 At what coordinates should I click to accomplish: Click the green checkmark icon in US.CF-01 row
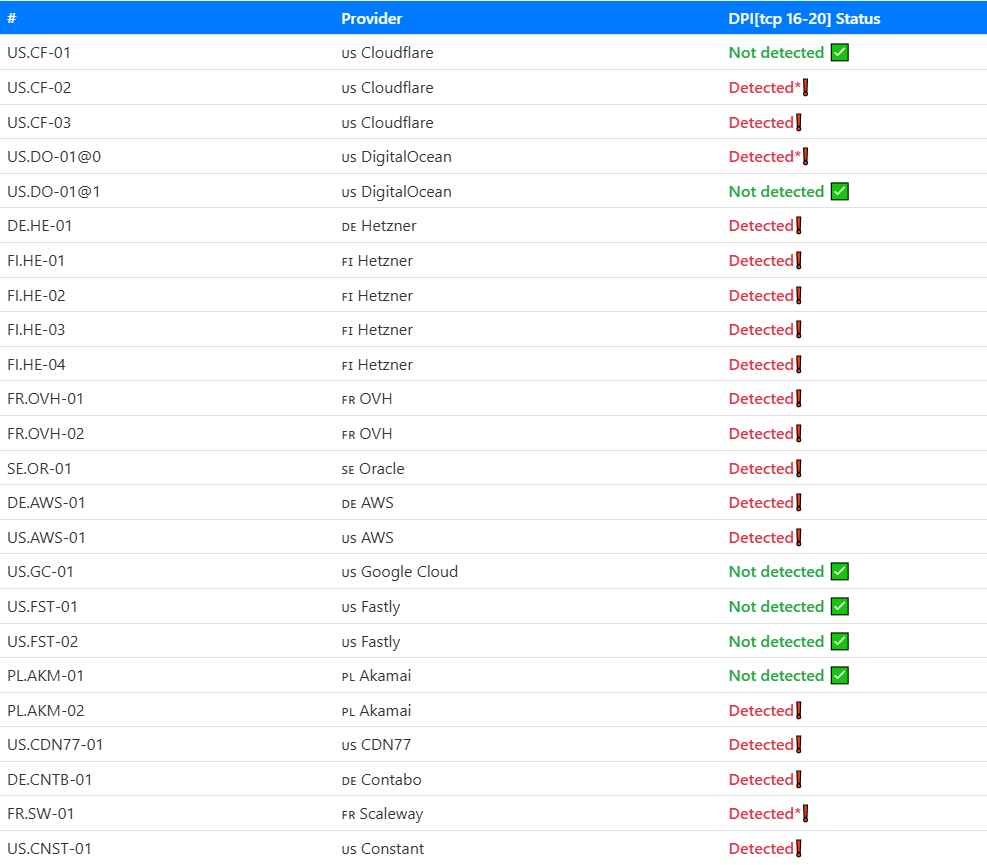click(x=840, y=52)
